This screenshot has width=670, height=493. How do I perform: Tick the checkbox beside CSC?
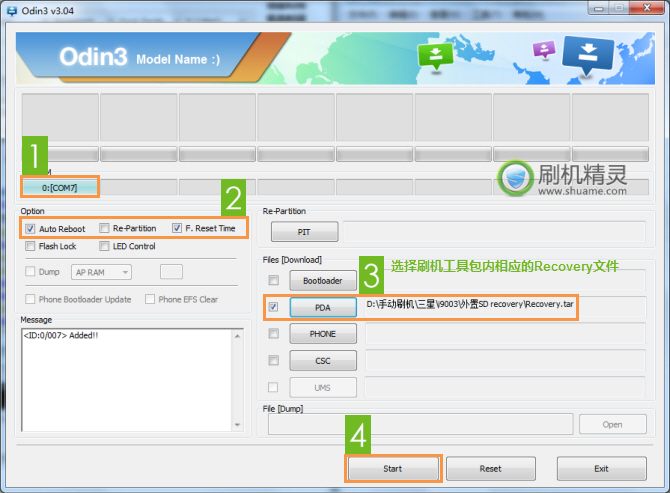pos(273,361)
